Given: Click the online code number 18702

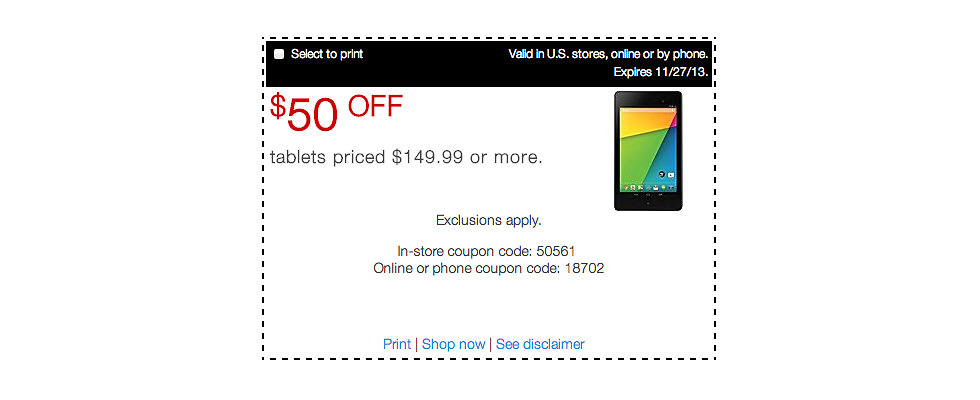Looking at the screenshot, I should point(583,269).
